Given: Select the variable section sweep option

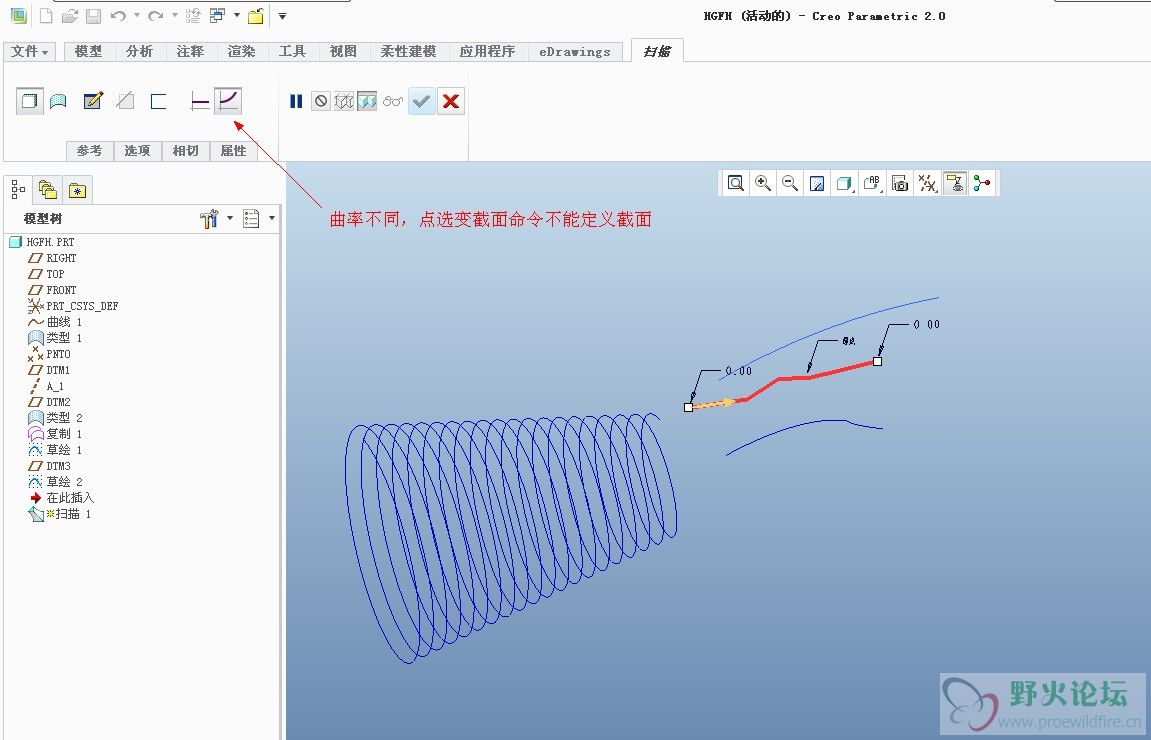Looking at the screenshot, I should (228, 101).
